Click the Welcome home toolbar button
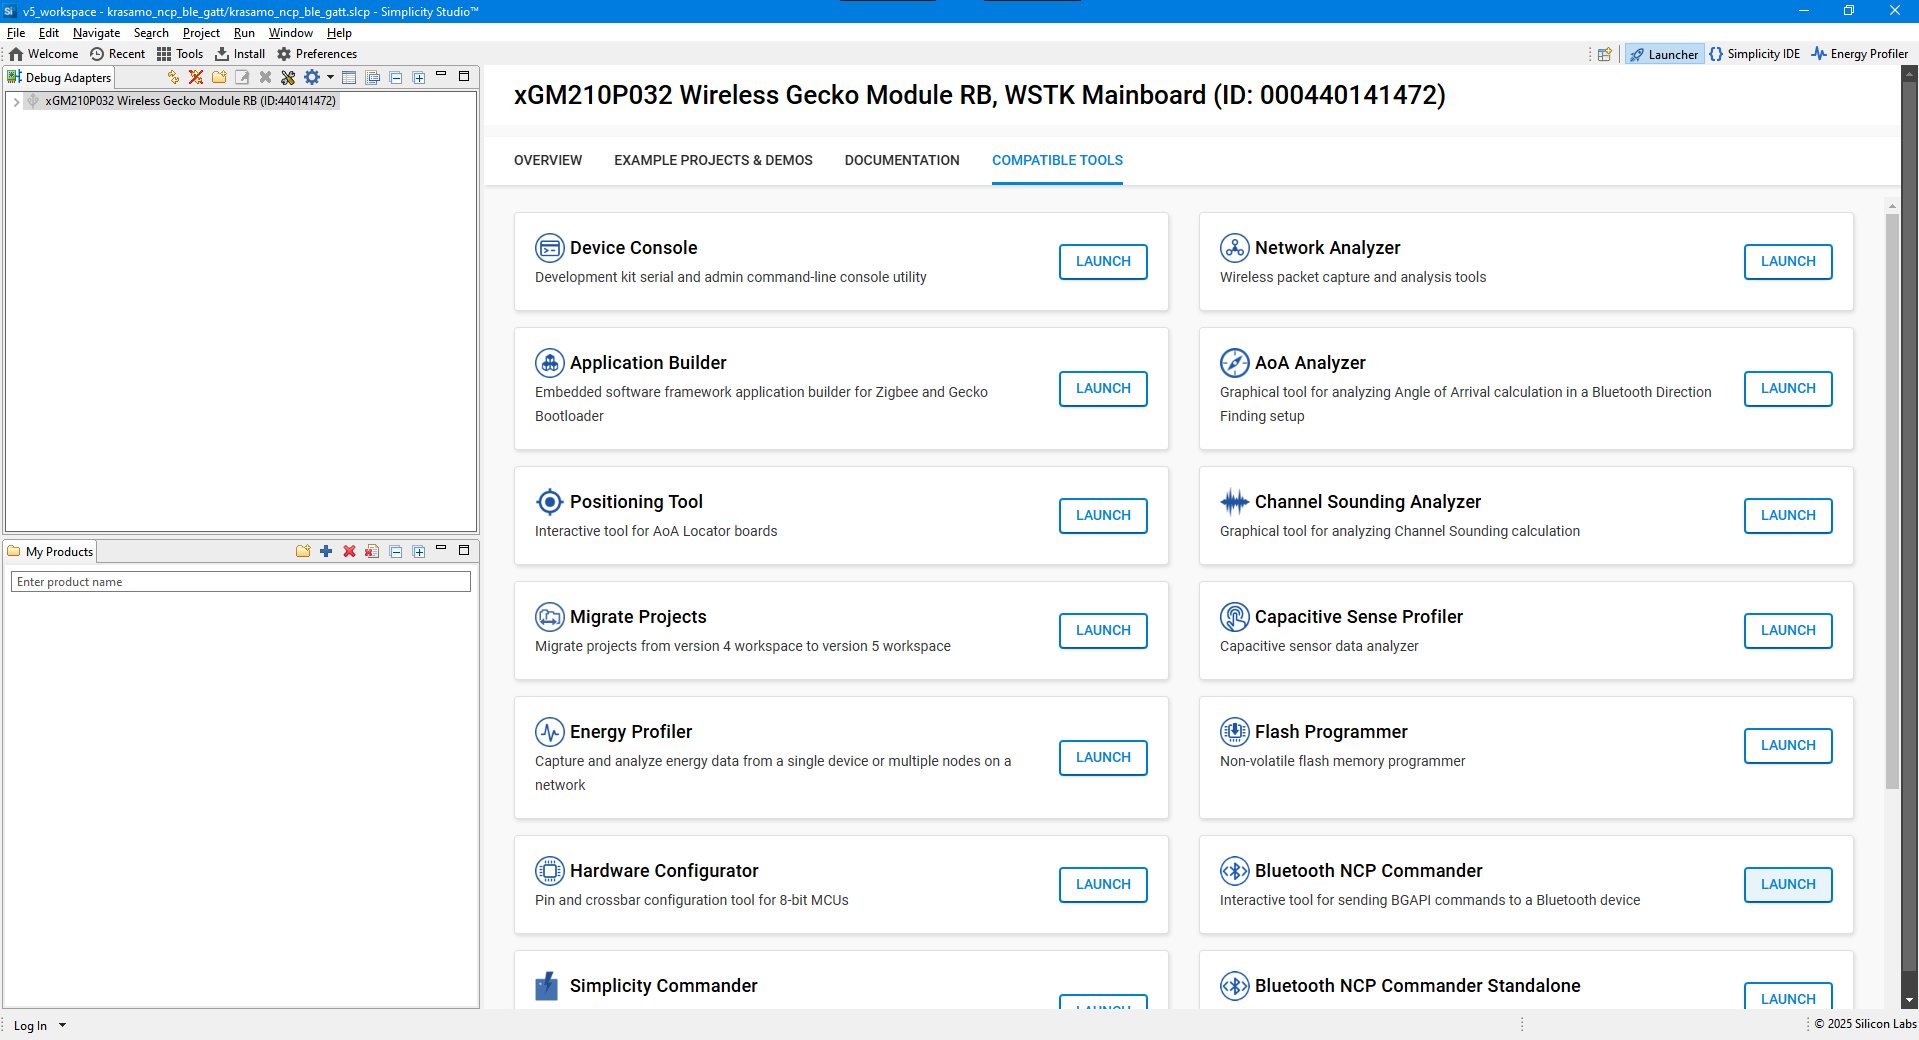This screenshot has height=1040, width=1919. point(44,54)
